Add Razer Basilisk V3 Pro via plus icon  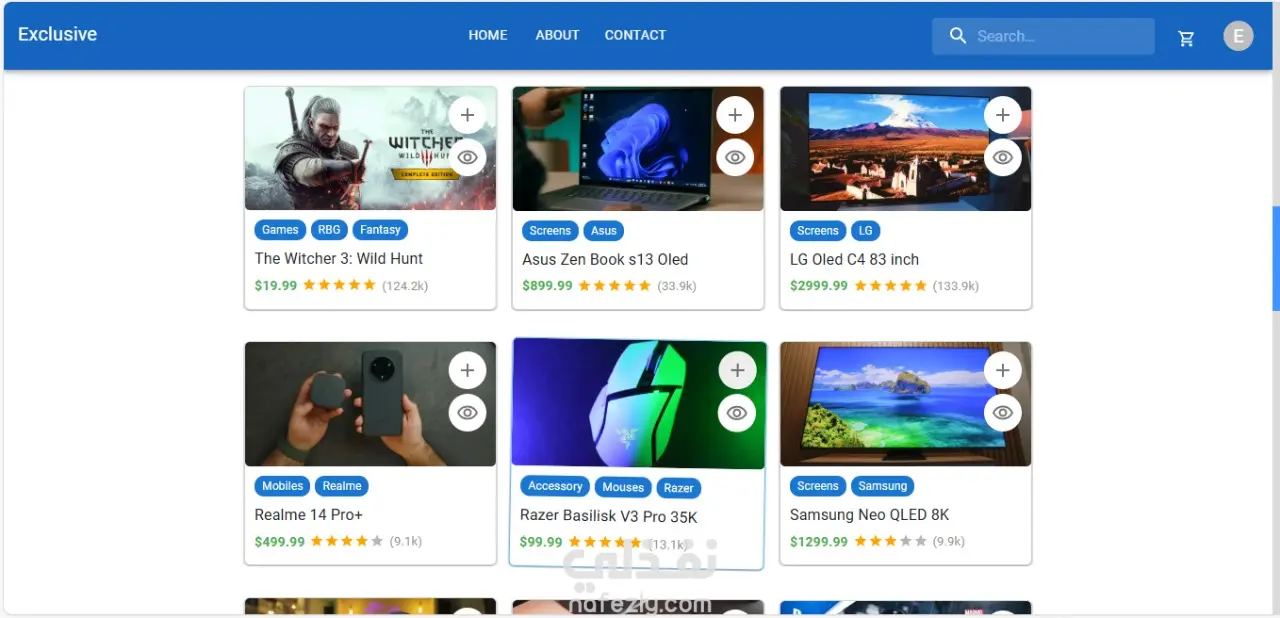pyautogui.click(x=737, y=369)
